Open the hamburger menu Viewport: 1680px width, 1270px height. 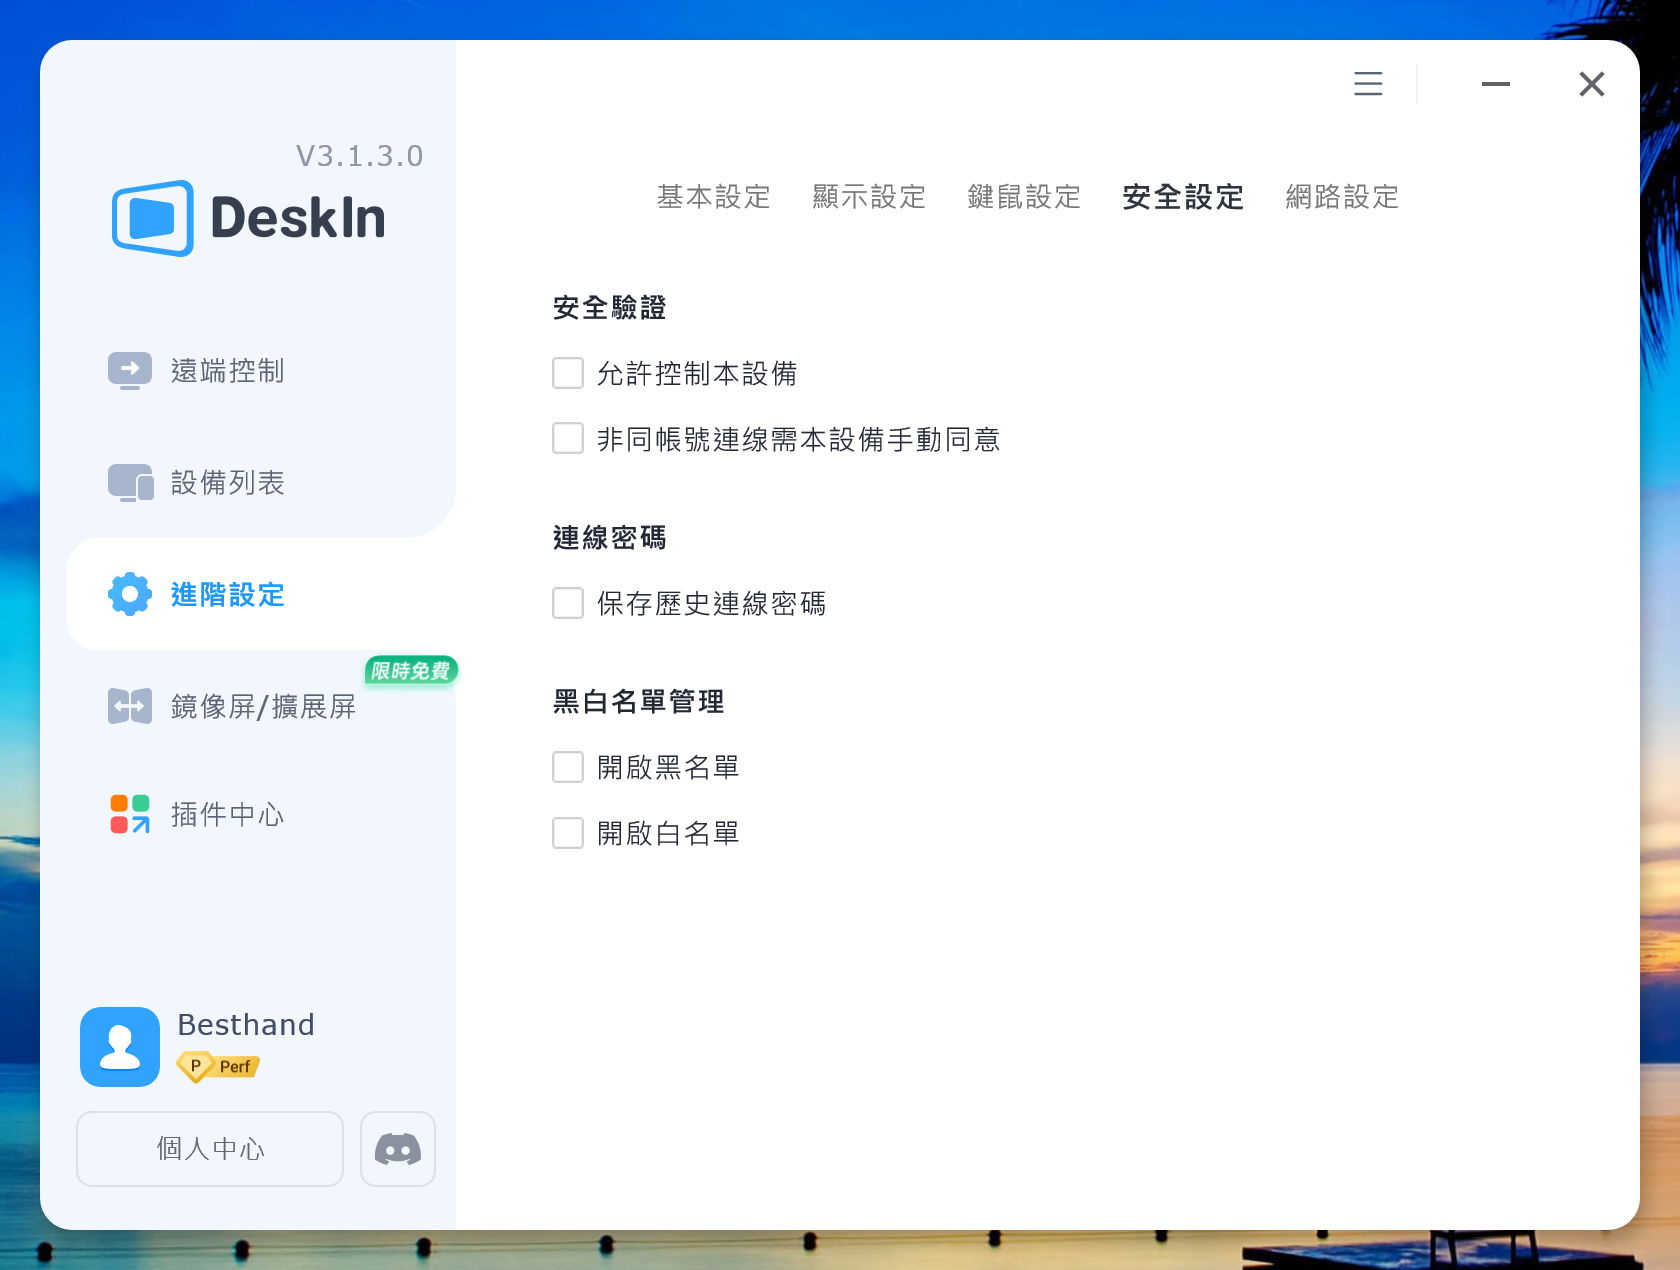click(1367, 84)
